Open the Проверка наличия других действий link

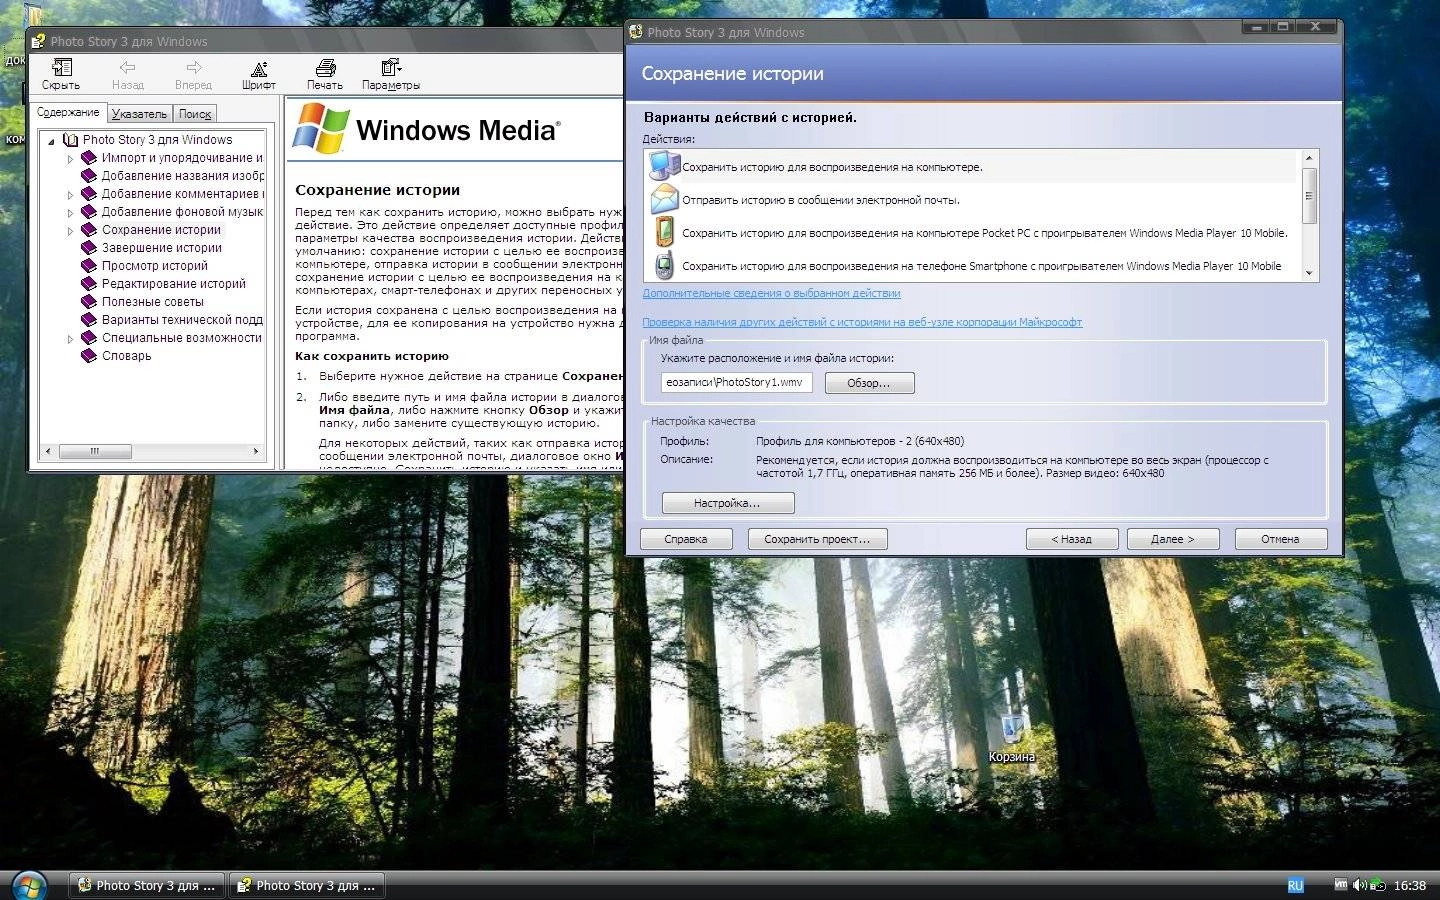pos(862,322)
